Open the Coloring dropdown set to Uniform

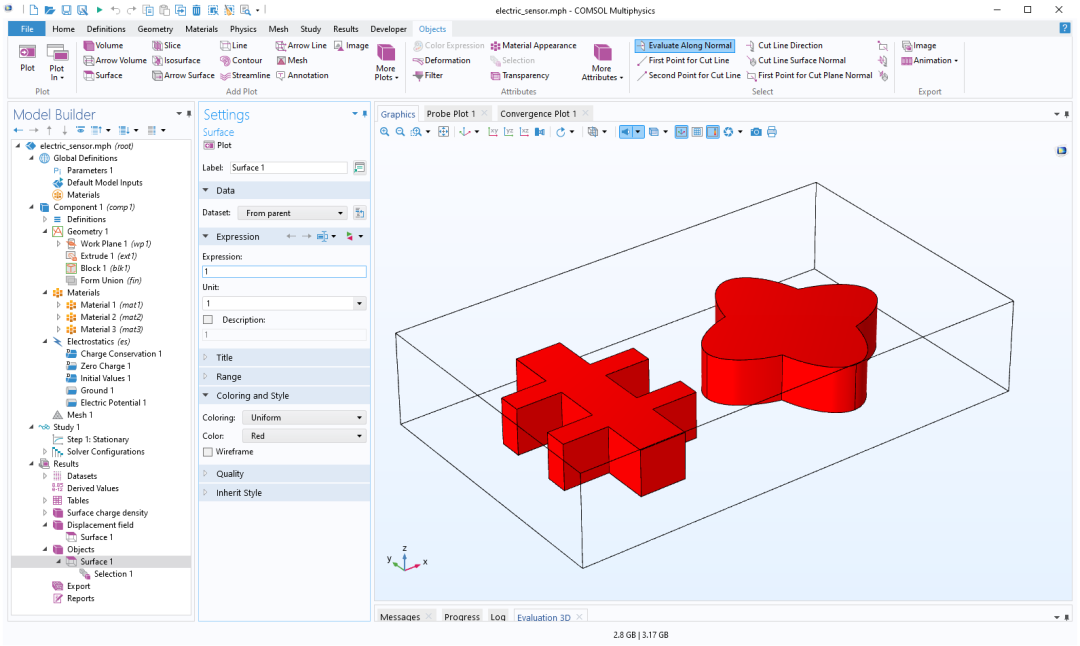[304, 417]
